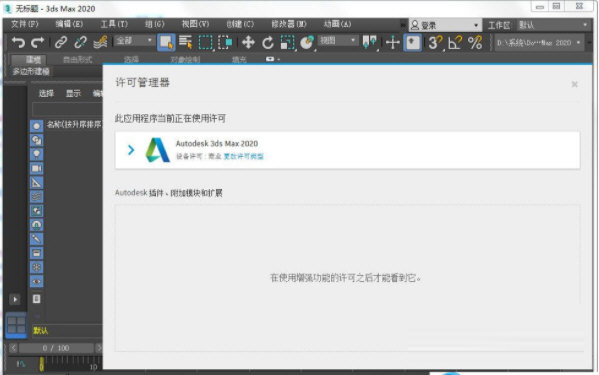599x375 pixels.
Task: Open workspace 默认 dropdown
Action: tap(554, 25)
